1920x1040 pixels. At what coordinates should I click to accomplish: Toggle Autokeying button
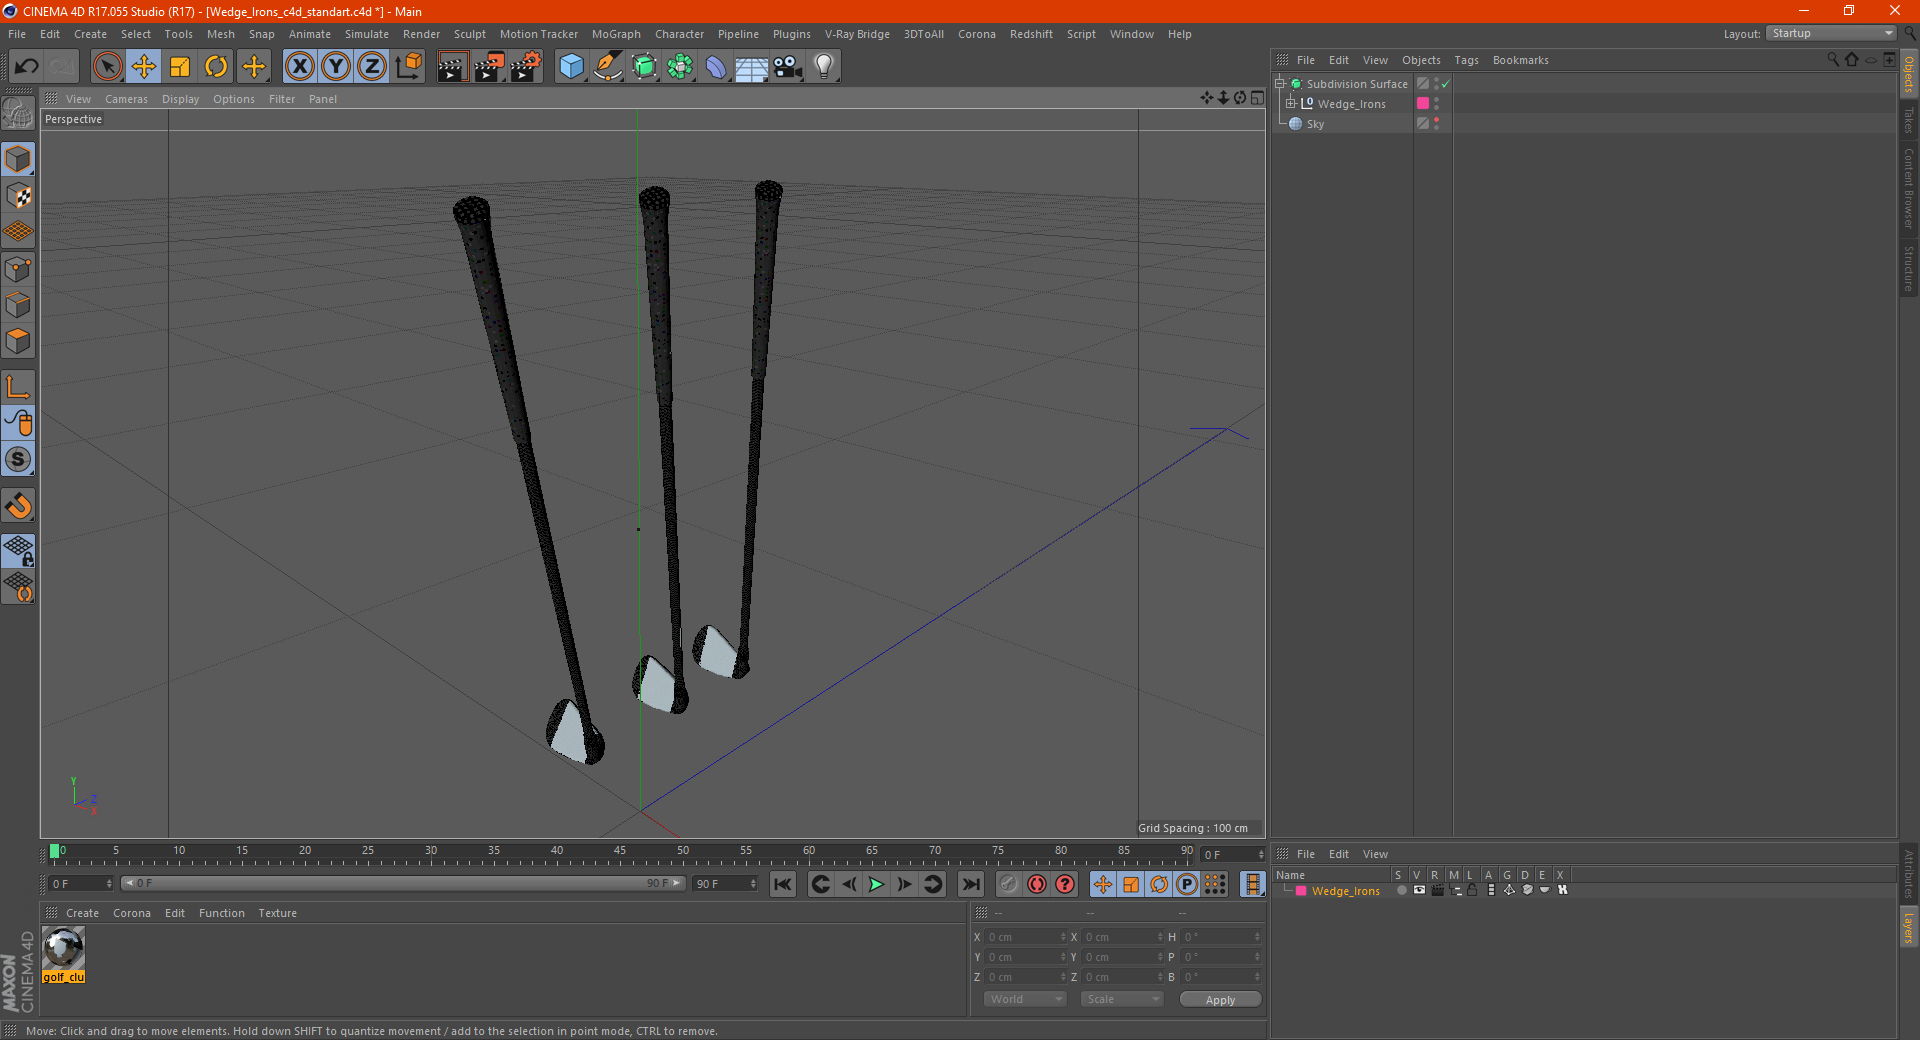pyautogui.click(x=1037, y=884)
